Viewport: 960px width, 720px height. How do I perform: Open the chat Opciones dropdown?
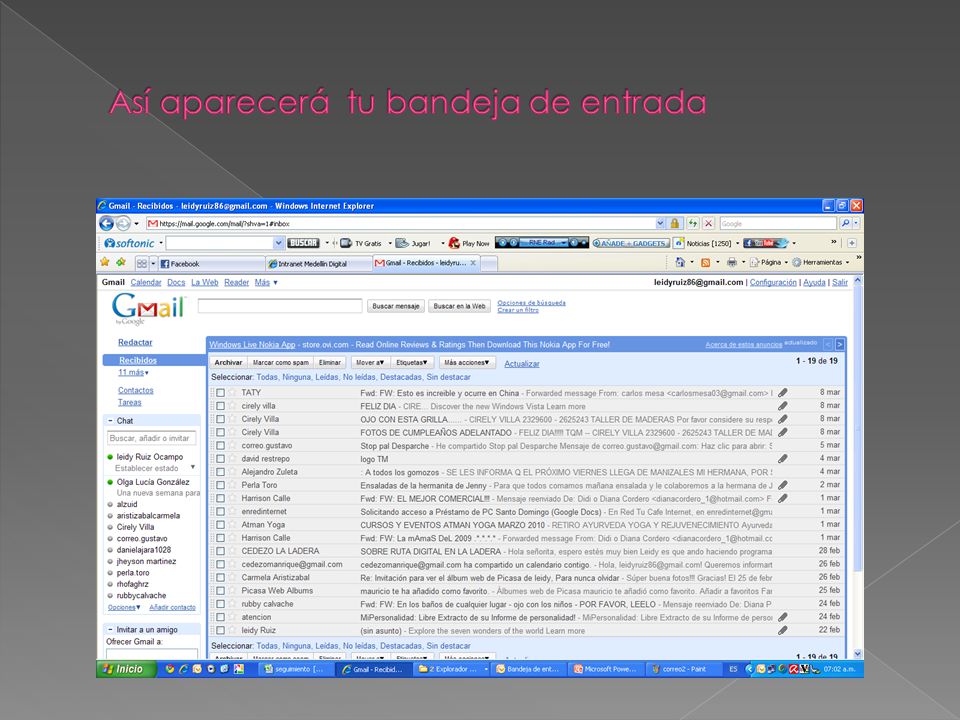pos(124,607)
